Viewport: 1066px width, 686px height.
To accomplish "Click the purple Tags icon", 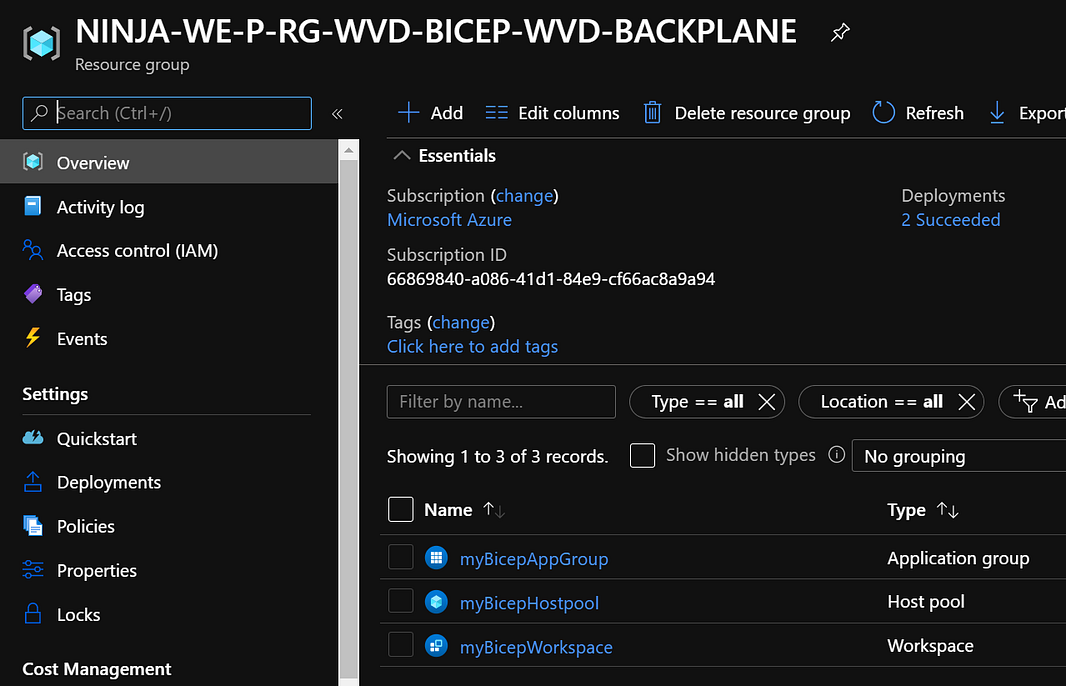I will tap(33, 294).
